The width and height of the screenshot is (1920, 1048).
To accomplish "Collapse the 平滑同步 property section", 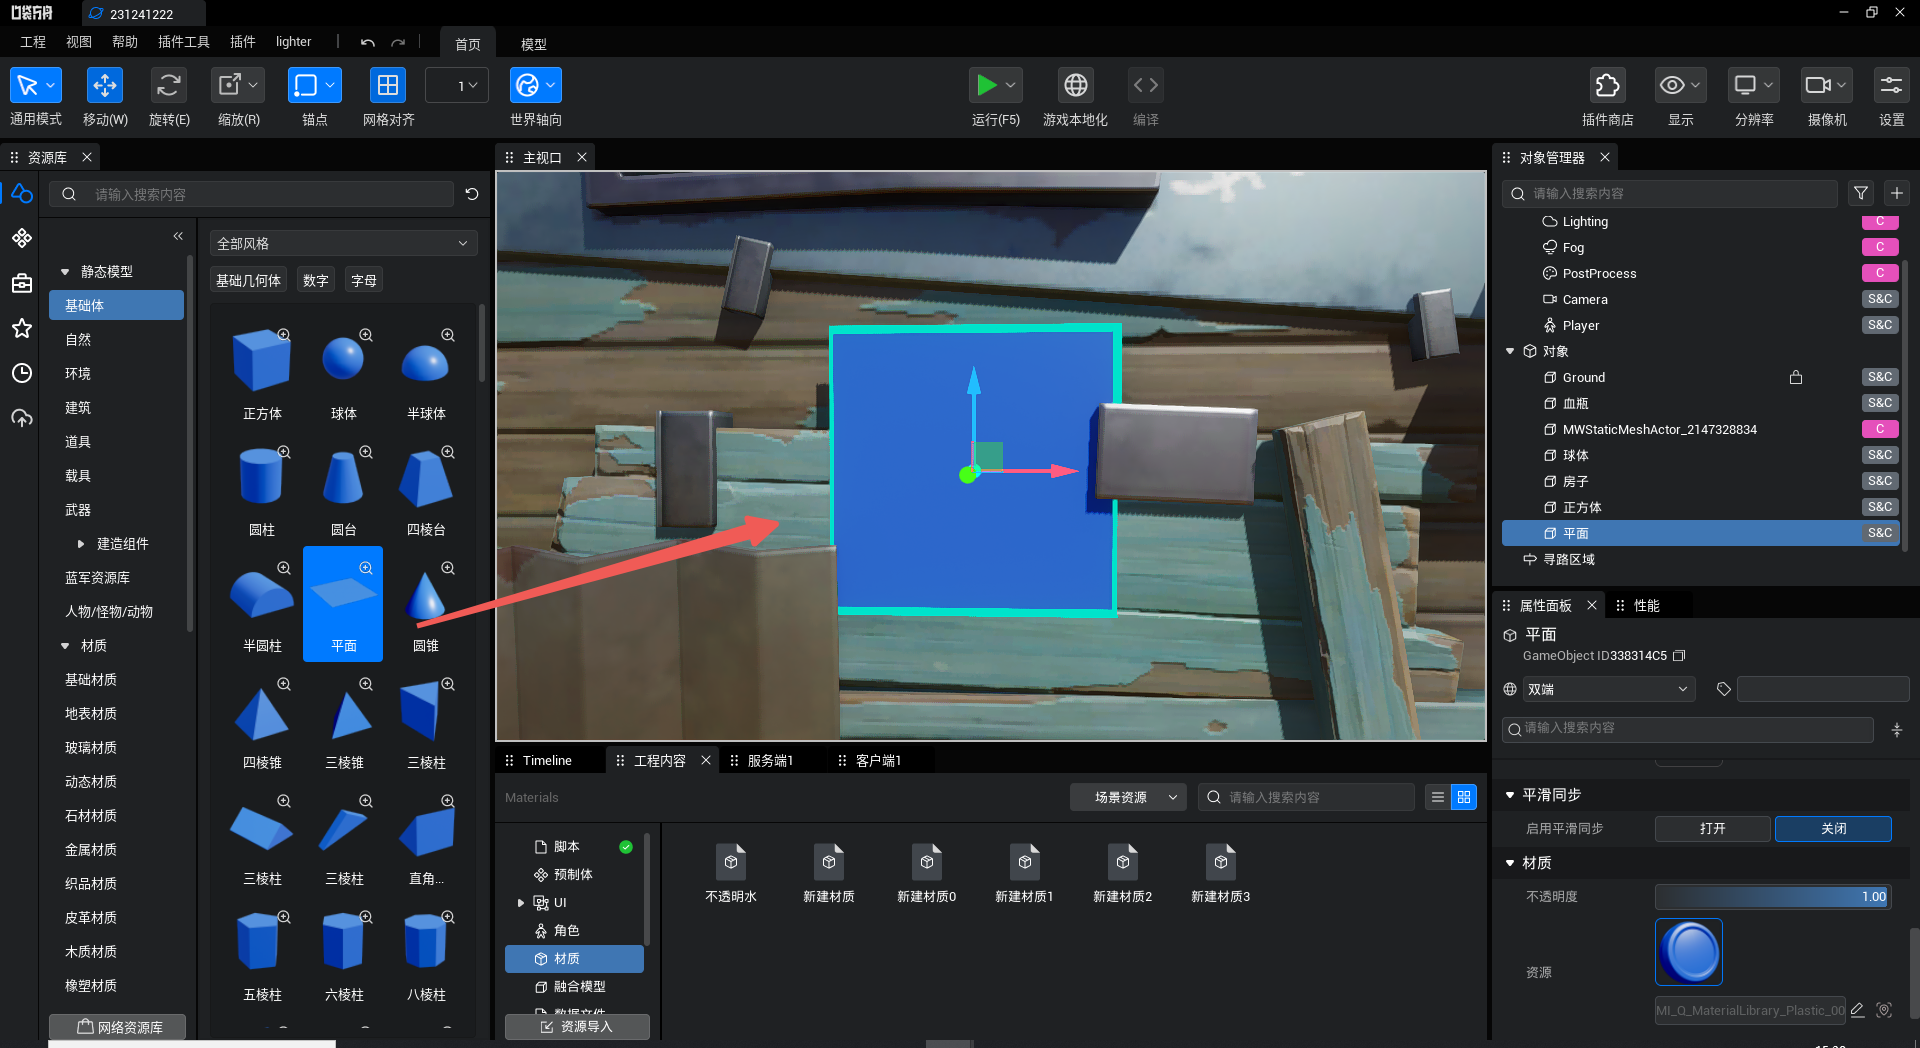I will click(1510, 795).
